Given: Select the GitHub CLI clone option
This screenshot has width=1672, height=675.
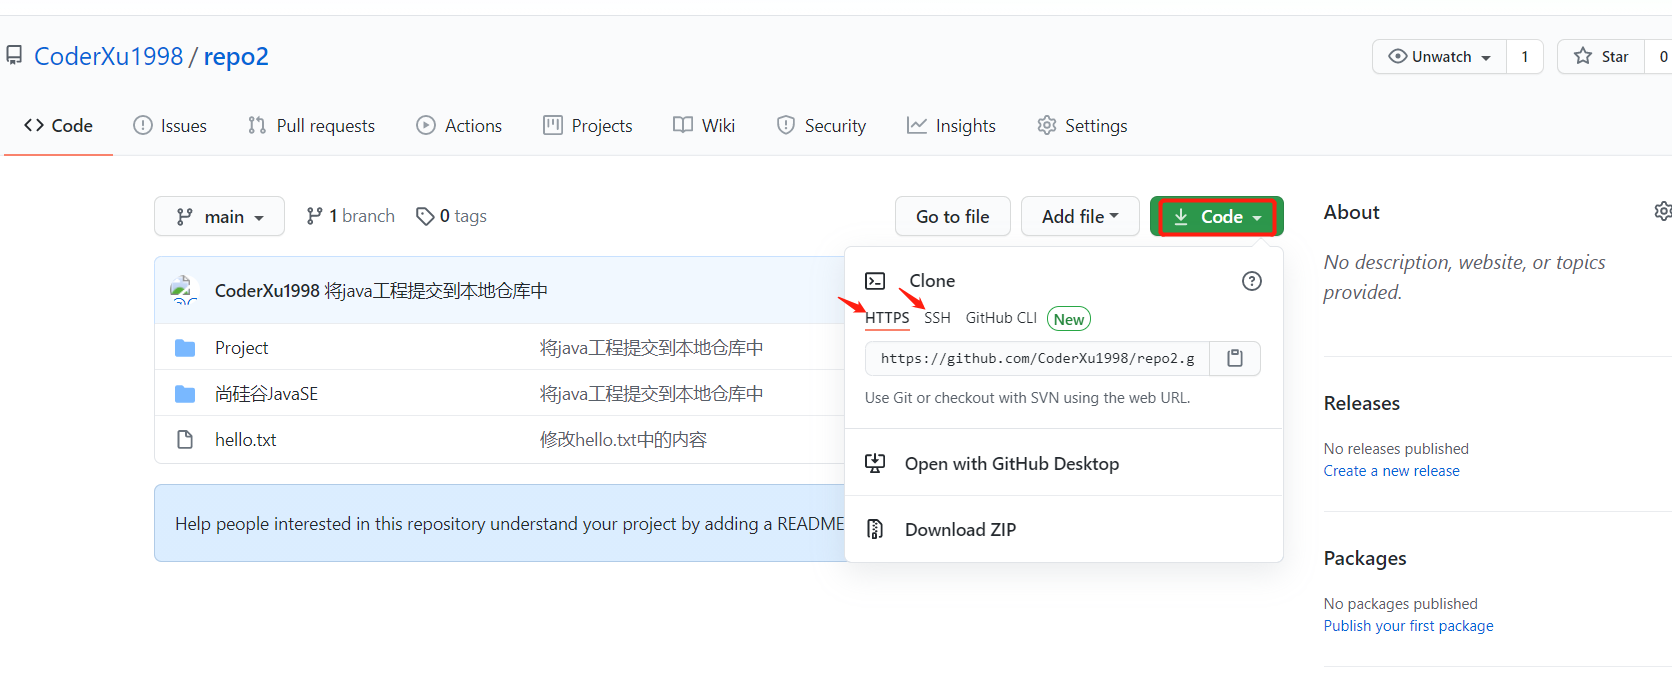Looking at the screenshot, I should click(1001, 318).
